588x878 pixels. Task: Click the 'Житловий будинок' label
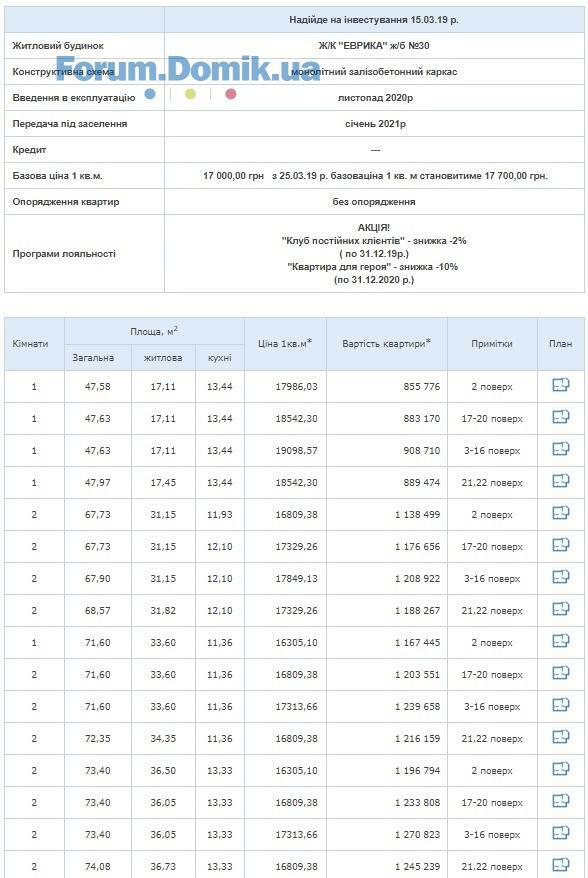point(58,45)
